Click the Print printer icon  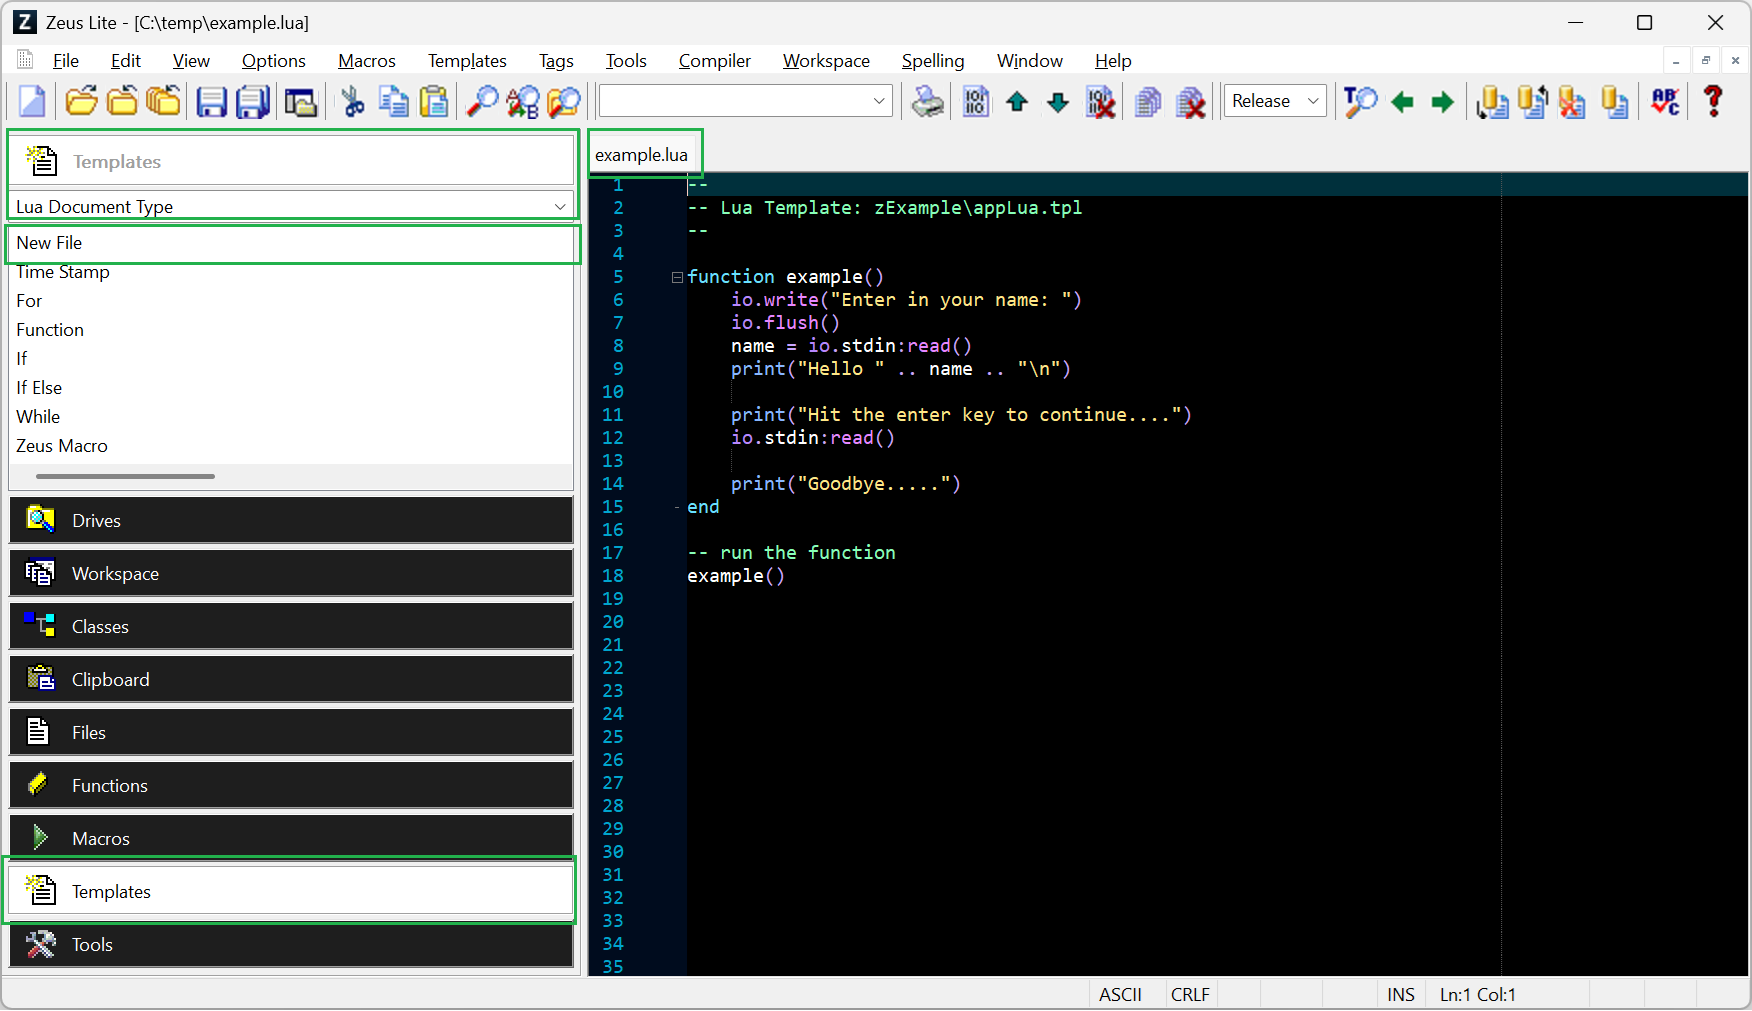[927, 101]
